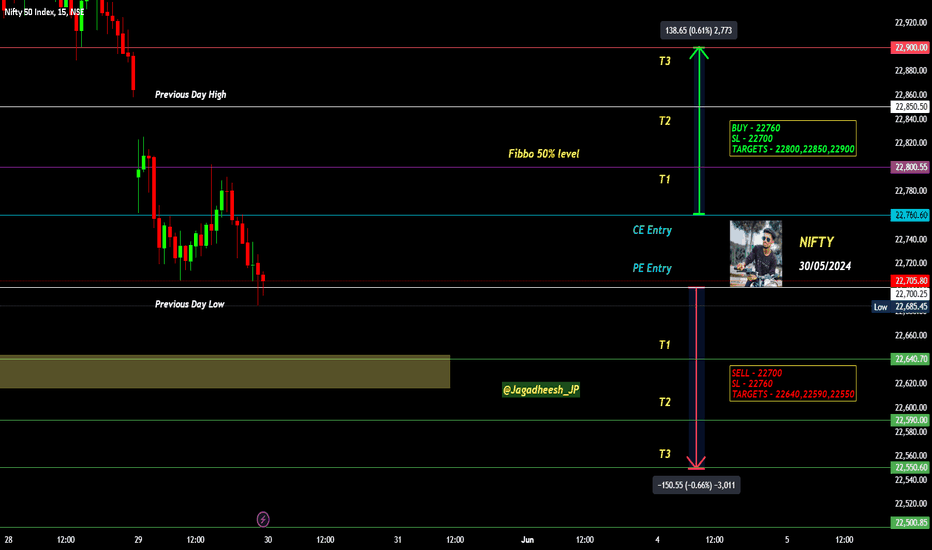Select T3 label beside the green up arrow
This screenshot has width=932, height=550.
(x=665, y=61)
